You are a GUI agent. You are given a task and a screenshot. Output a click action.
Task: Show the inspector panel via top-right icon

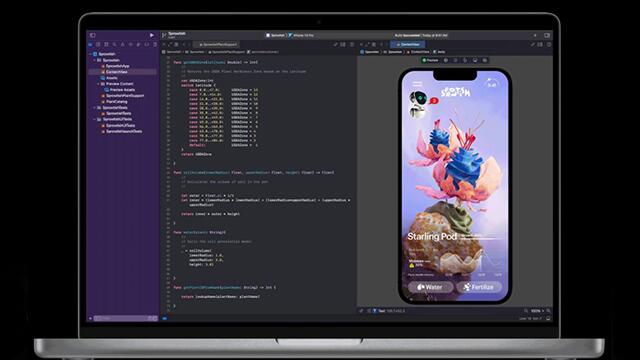pyautogui.click(x=547, y=36)
